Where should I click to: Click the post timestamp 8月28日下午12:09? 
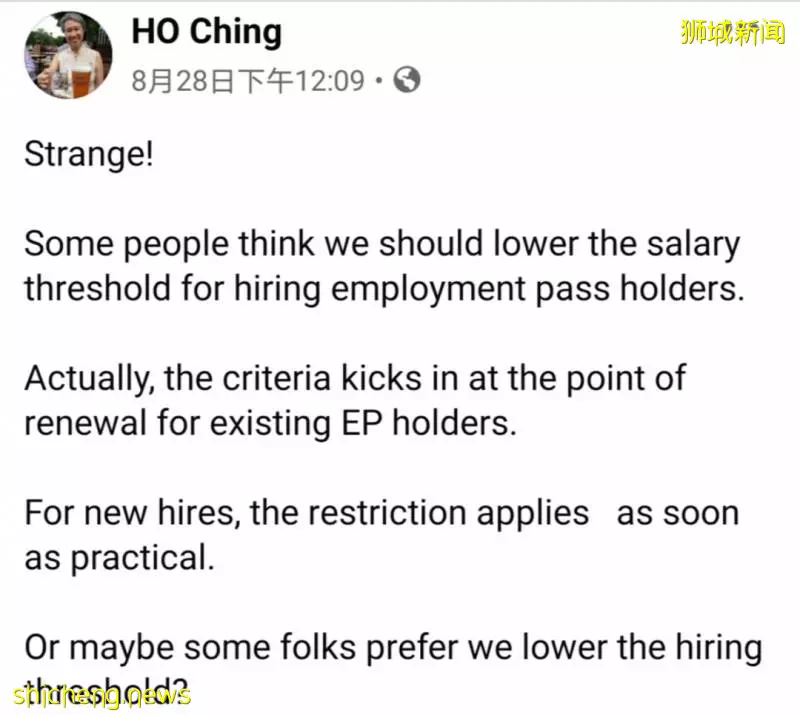point(248,81)
